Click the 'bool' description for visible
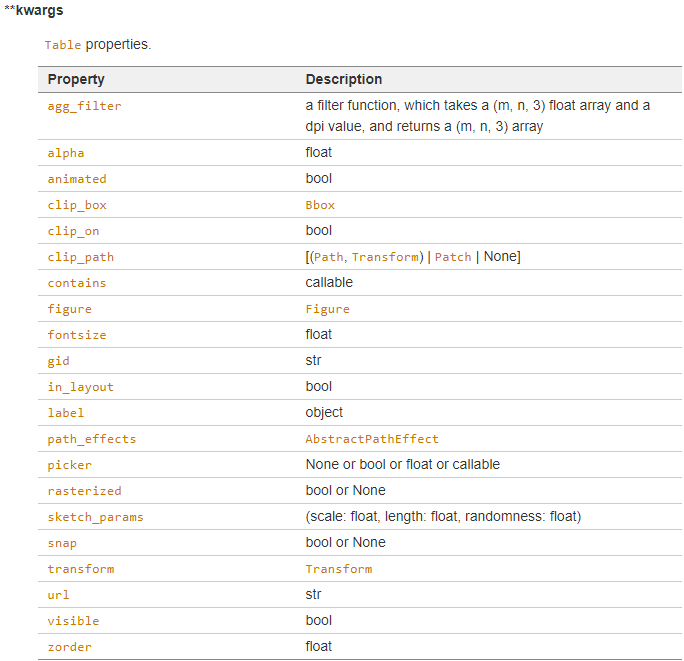The image size is (684, 661). coord(318,621)
